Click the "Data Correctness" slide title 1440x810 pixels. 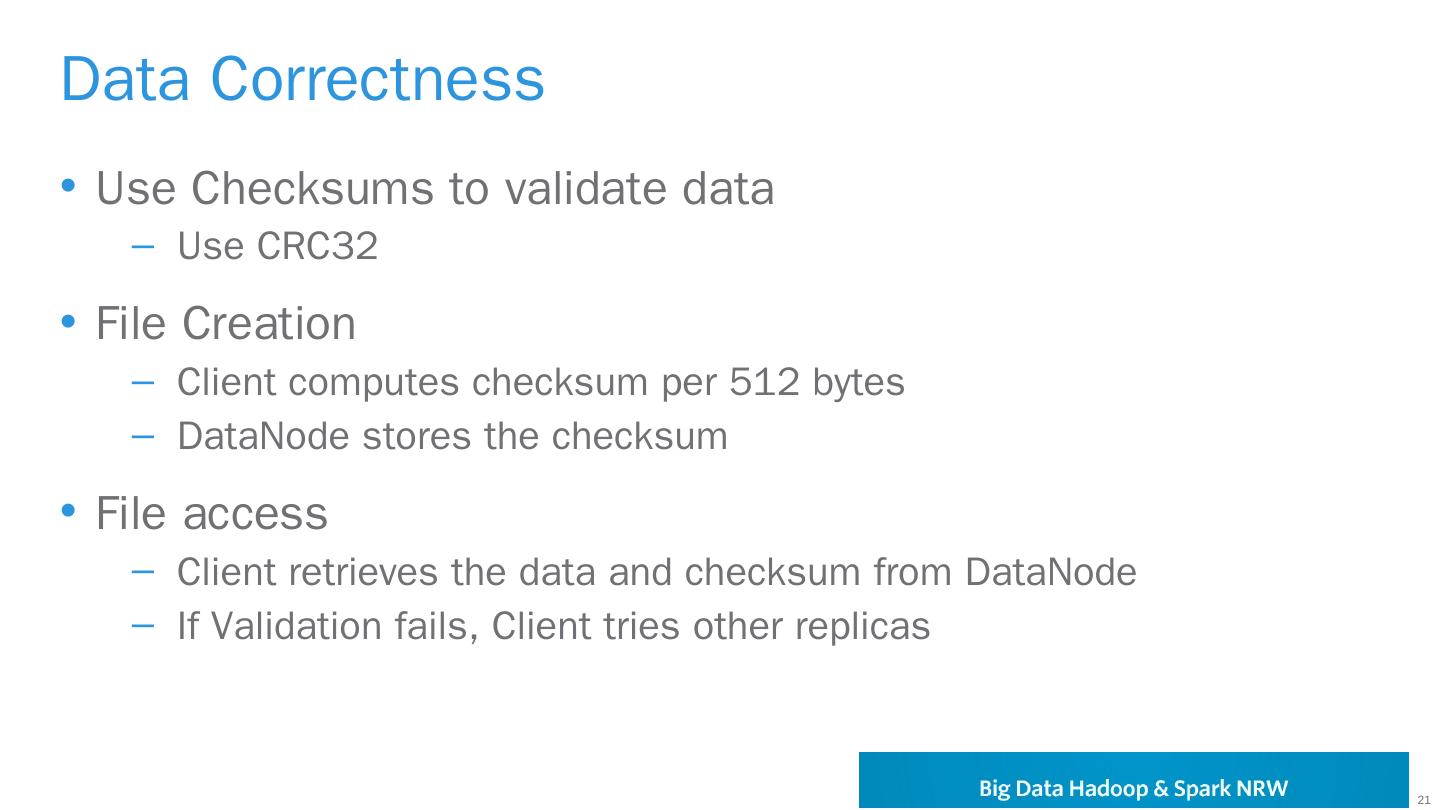coord(302,78)
